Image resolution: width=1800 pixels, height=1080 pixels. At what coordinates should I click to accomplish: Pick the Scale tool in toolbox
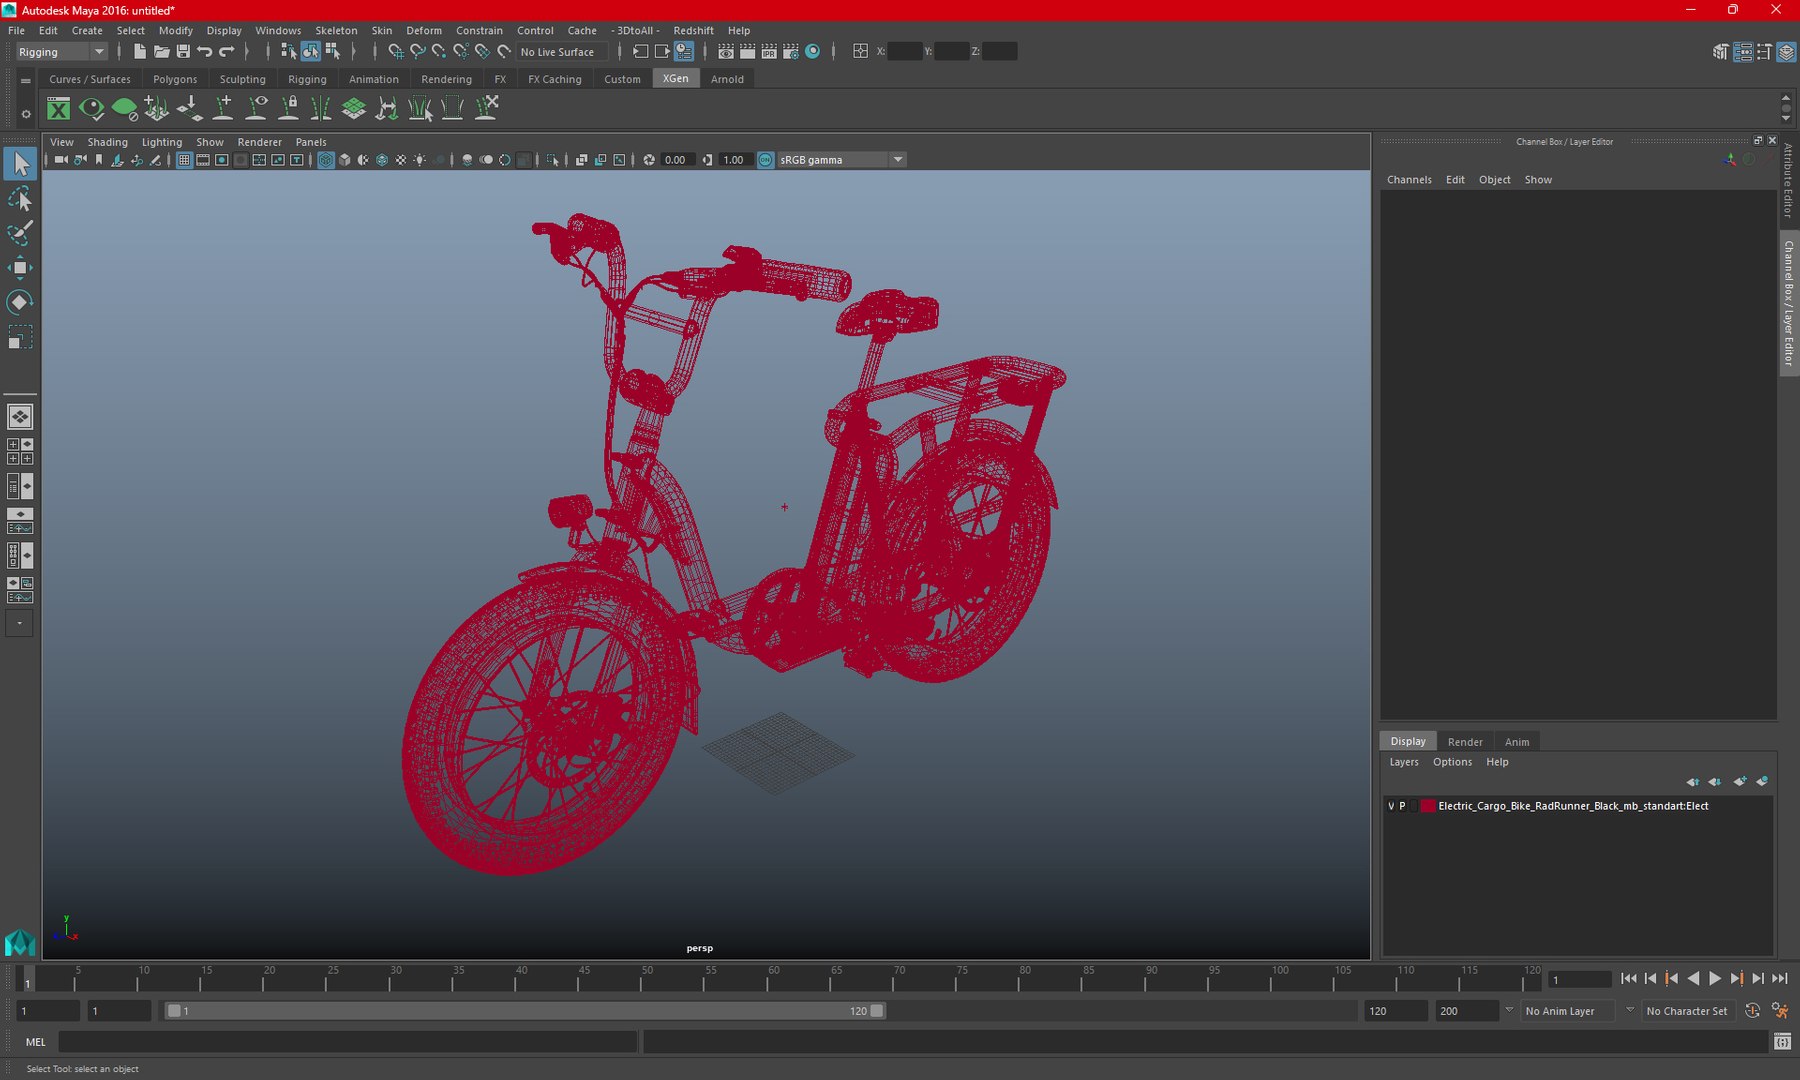click(x=20, y=337)
